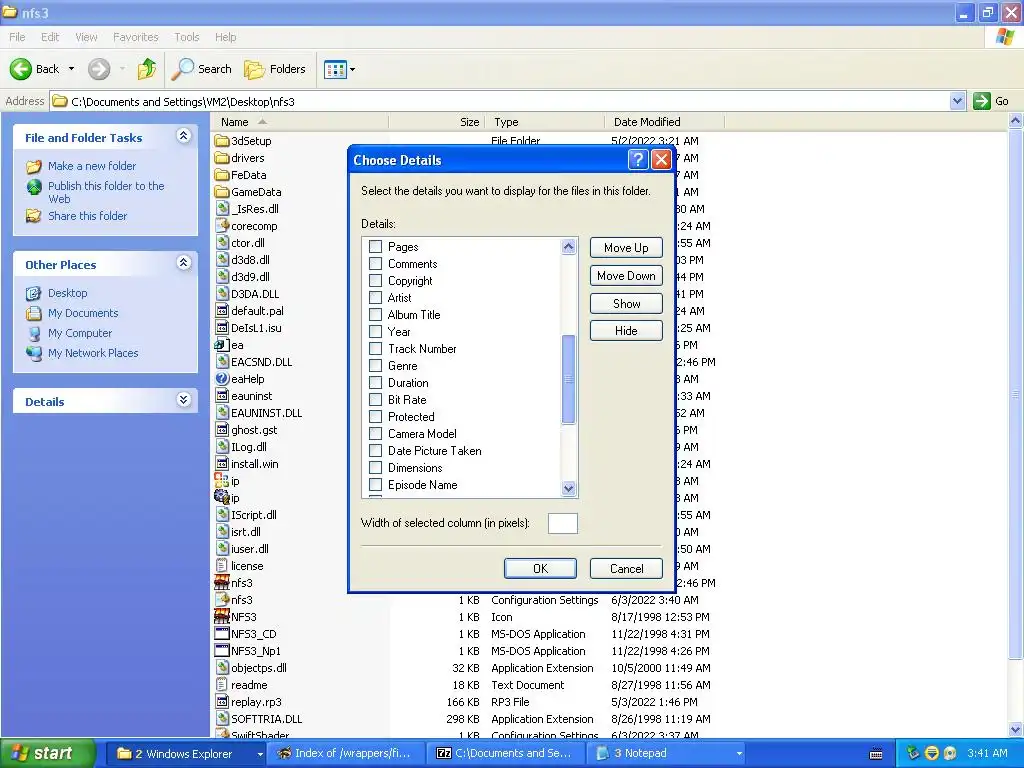The image size is (1024, 768).
Task: Open the Edit menu
Action: [x=50, y=37]
